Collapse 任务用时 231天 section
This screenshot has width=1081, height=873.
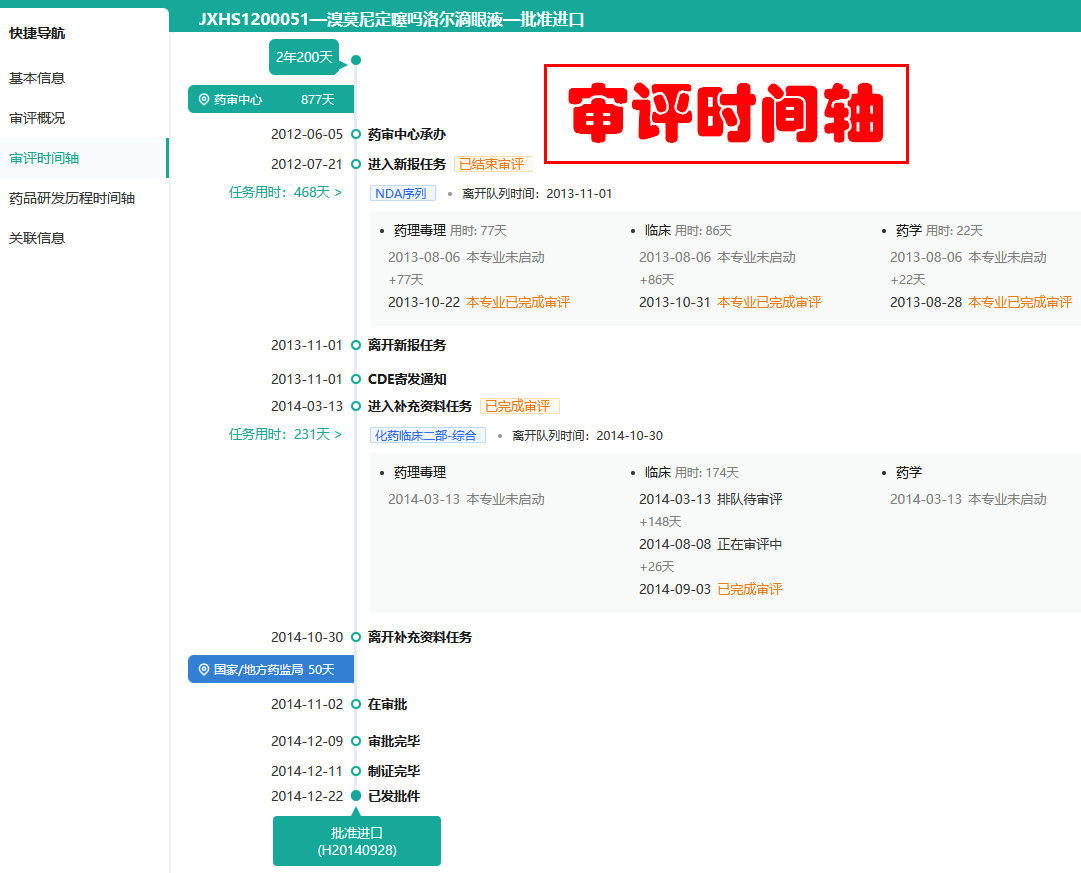[x=285, y=435]
